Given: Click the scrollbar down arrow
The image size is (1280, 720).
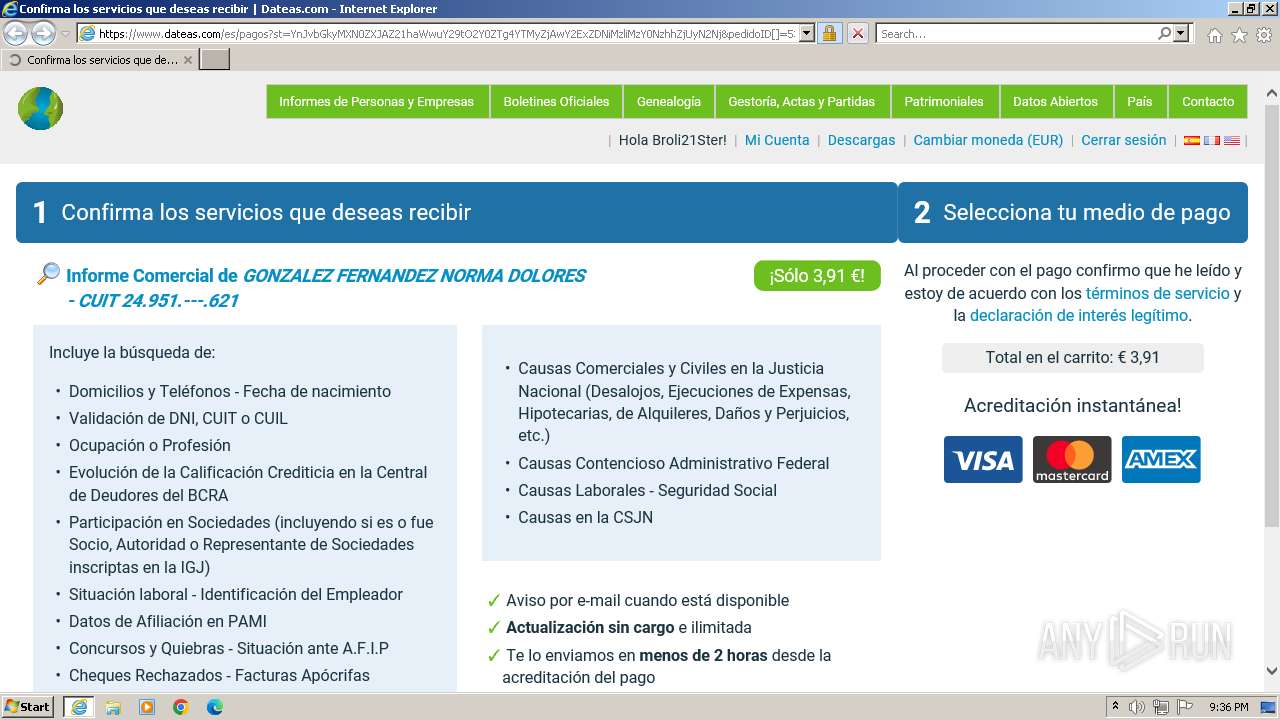Looking at the screenshot, I should 1271,672.
